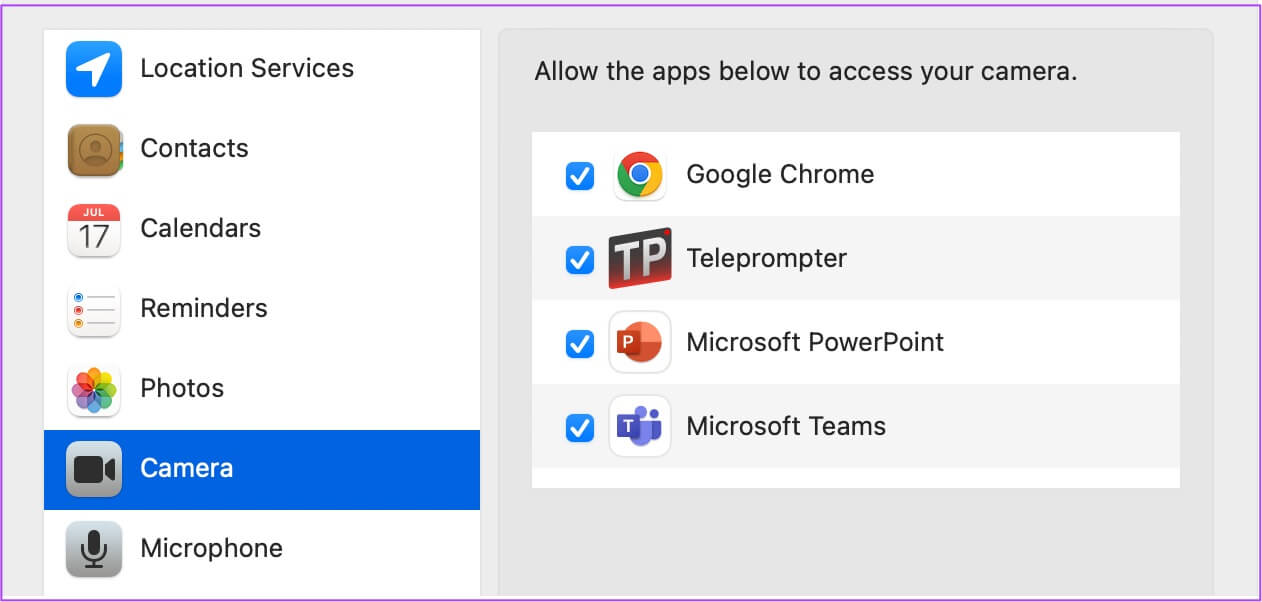
Task: Toggle Microsoft PowerPoint camera checkbox
Action: pos(580,344)
